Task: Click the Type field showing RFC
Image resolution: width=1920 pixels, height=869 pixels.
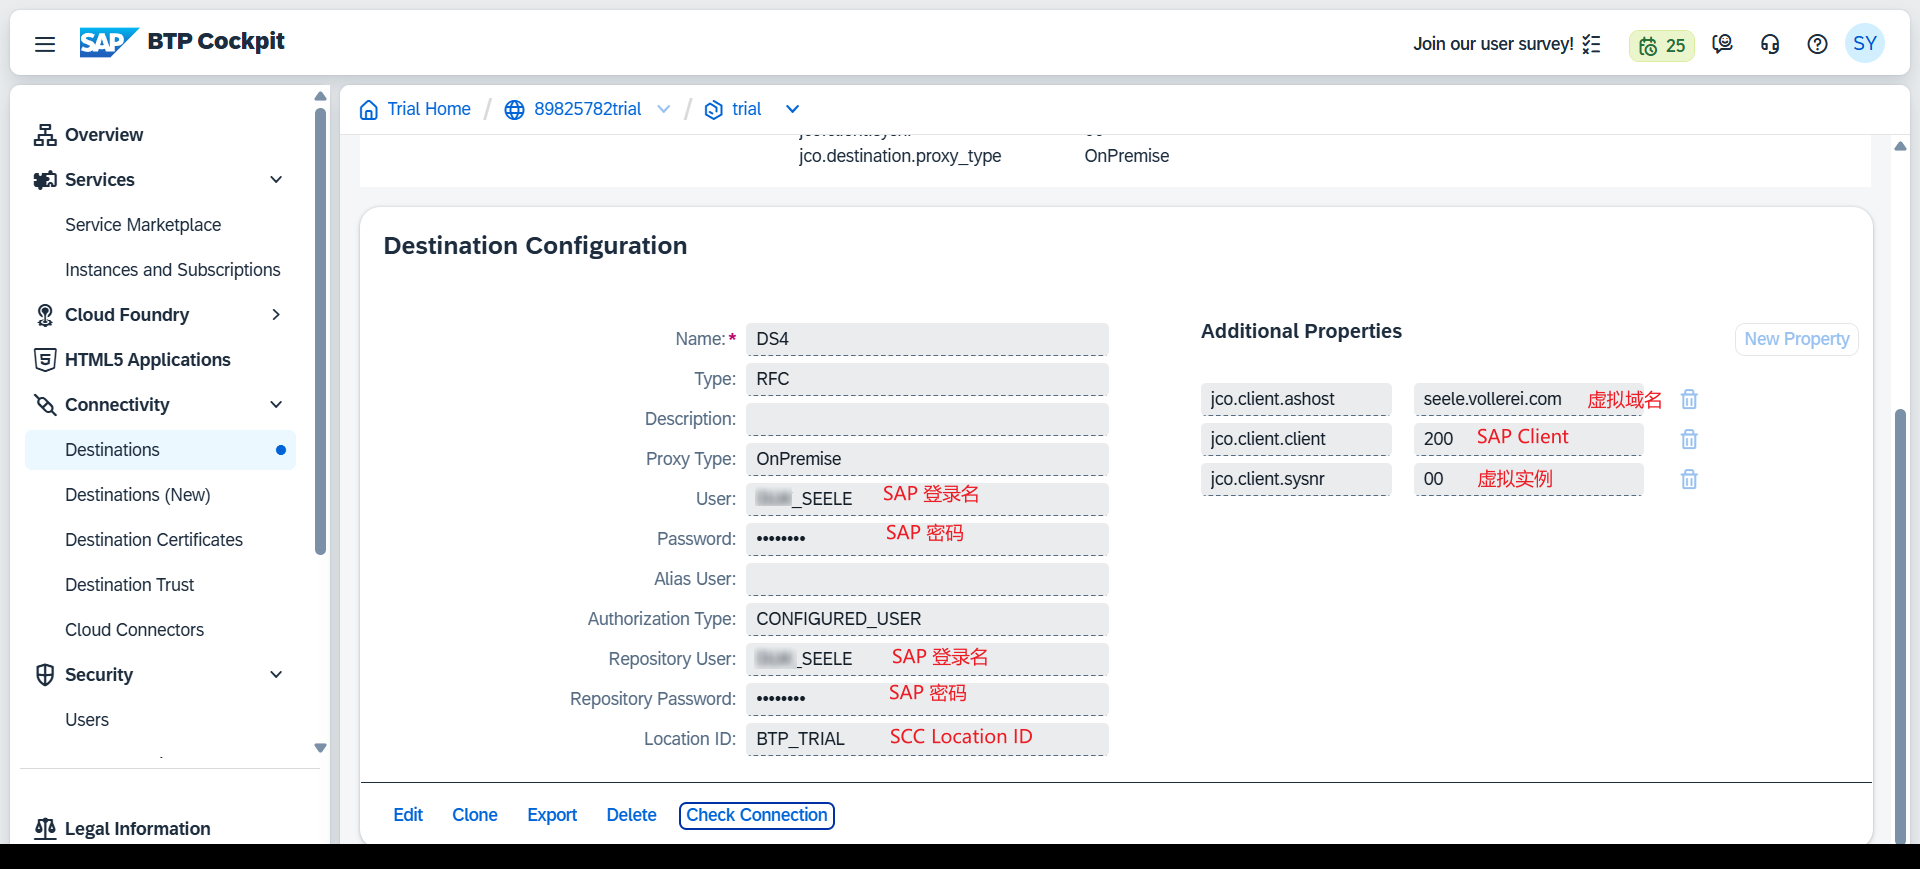Action: point(927,379)
